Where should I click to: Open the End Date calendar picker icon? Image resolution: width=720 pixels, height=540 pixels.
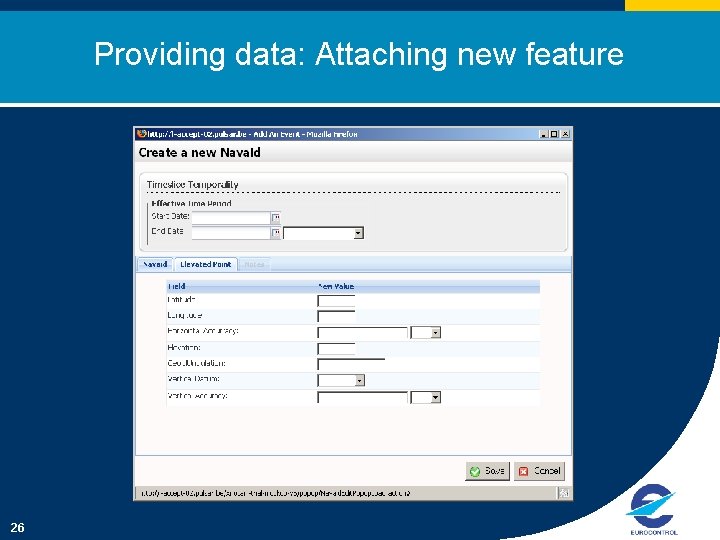(x=276, y=233)
